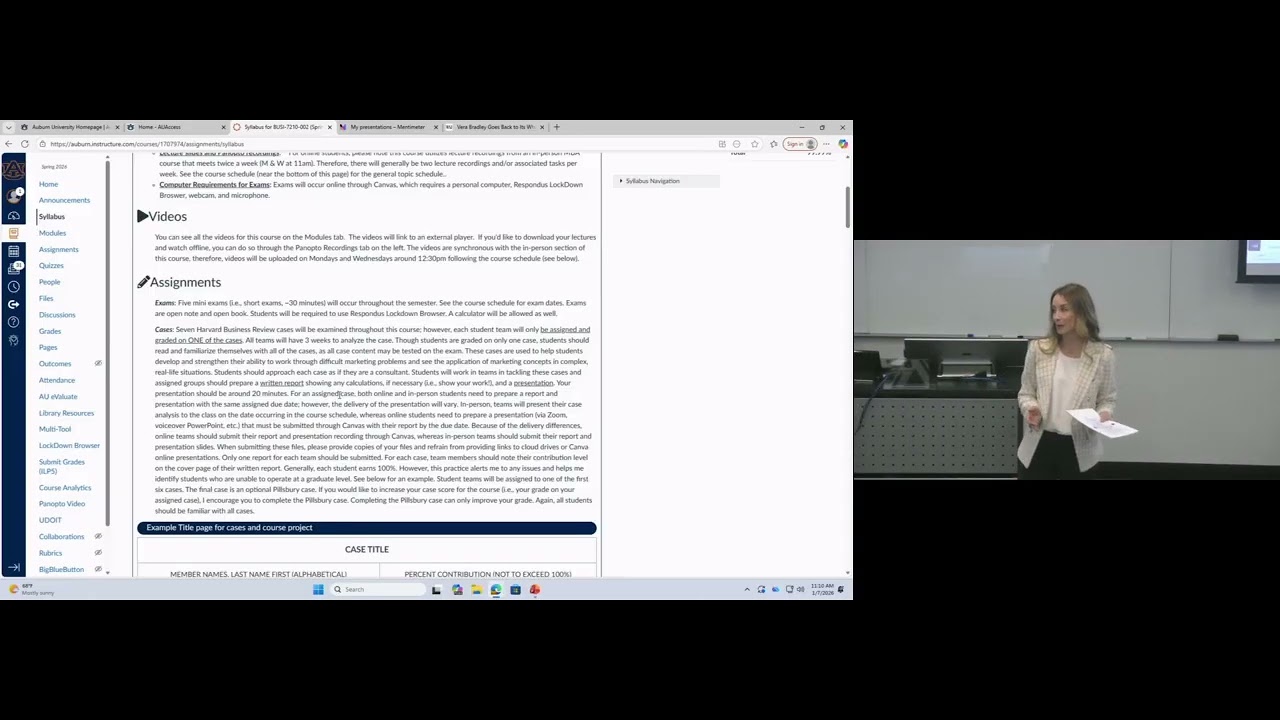Click the Sign in button in browser
The height and width of the screenshot is (720, 1280).
point(798,144)
